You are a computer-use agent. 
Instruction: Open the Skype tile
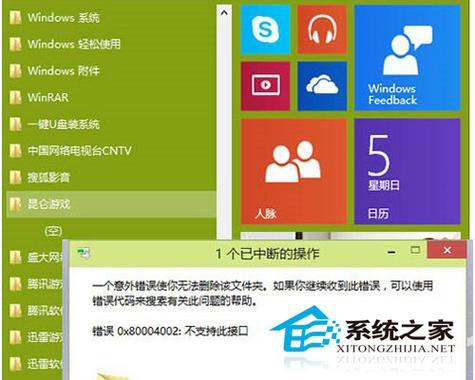(265, 30)
